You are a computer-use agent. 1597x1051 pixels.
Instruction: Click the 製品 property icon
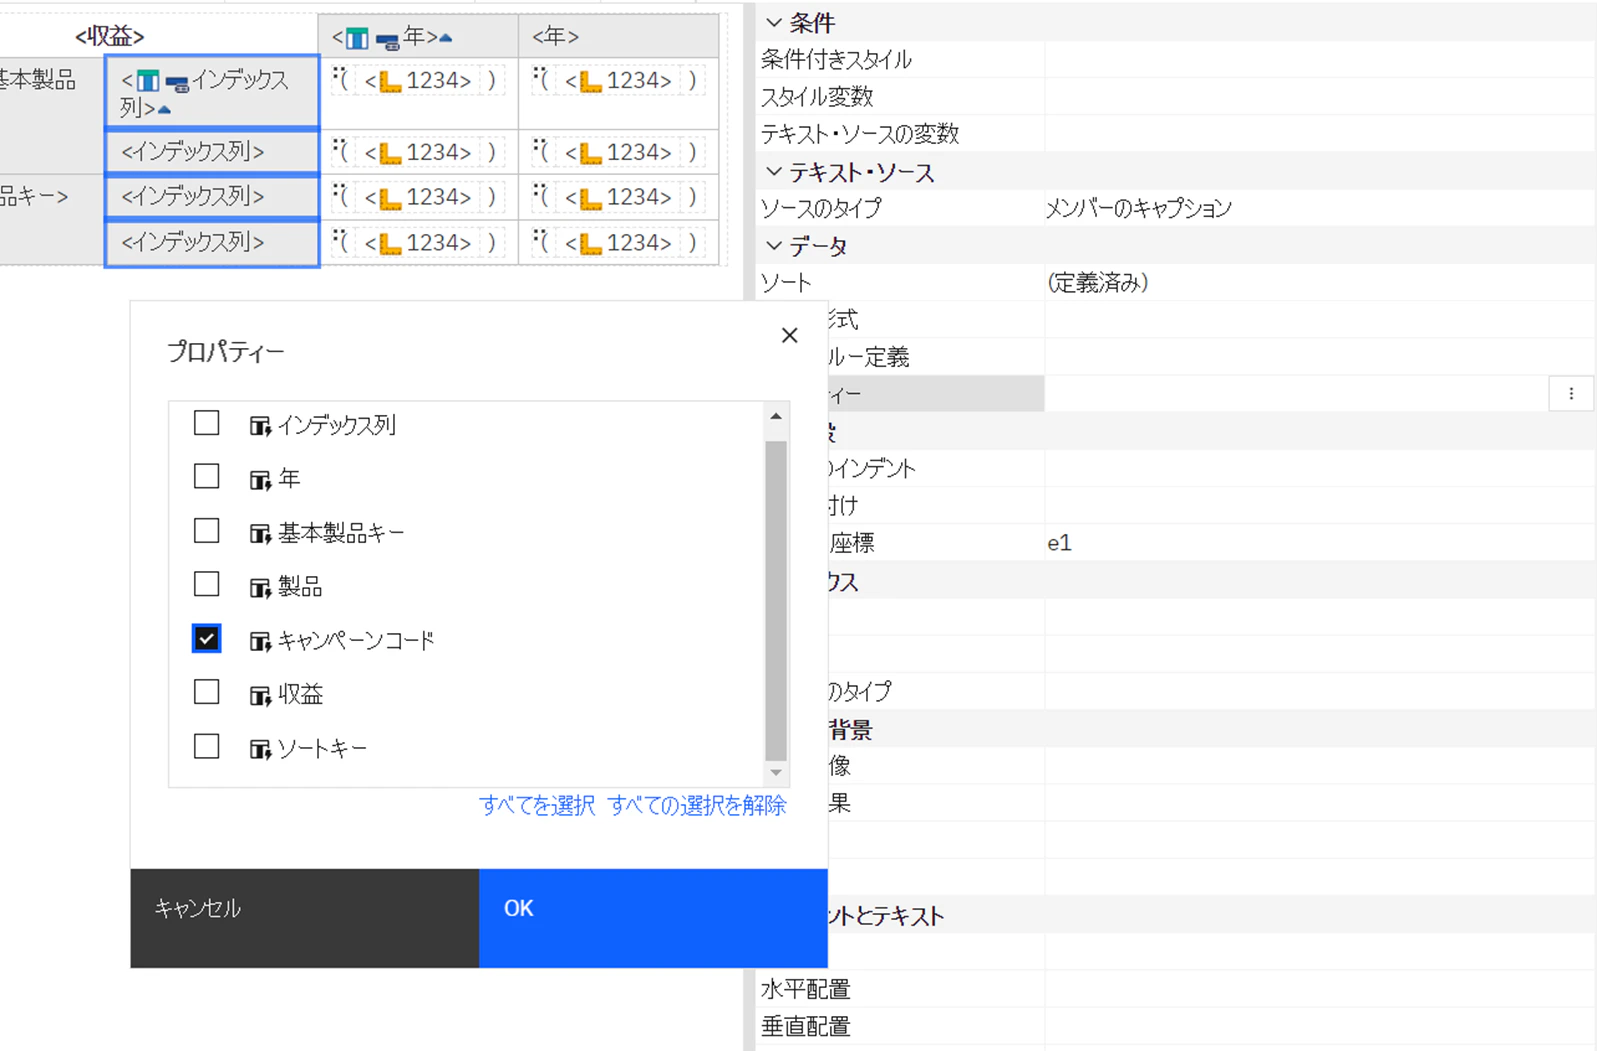[x=260, y=587]
